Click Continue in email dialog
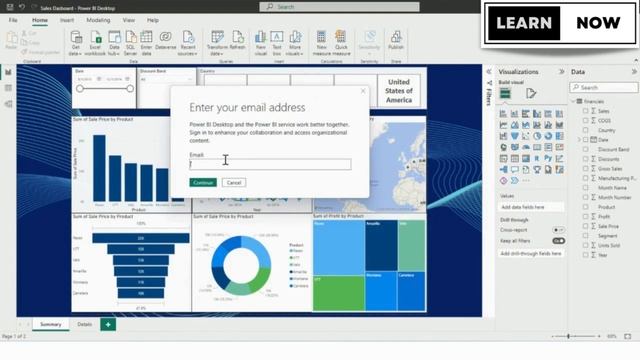This screenshot has height=360, width=640. (203, 182)
